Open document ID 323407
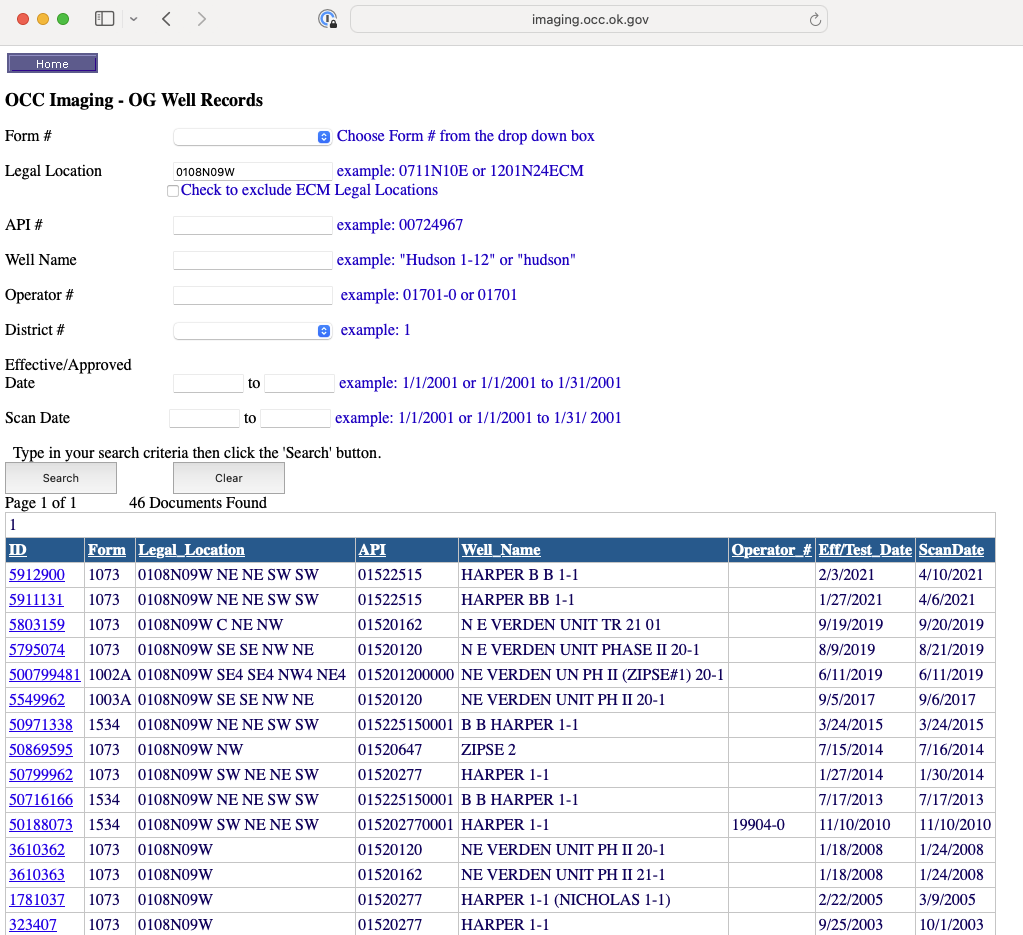The height and width of the screenshot is (935, 1023). pos(33,925)
